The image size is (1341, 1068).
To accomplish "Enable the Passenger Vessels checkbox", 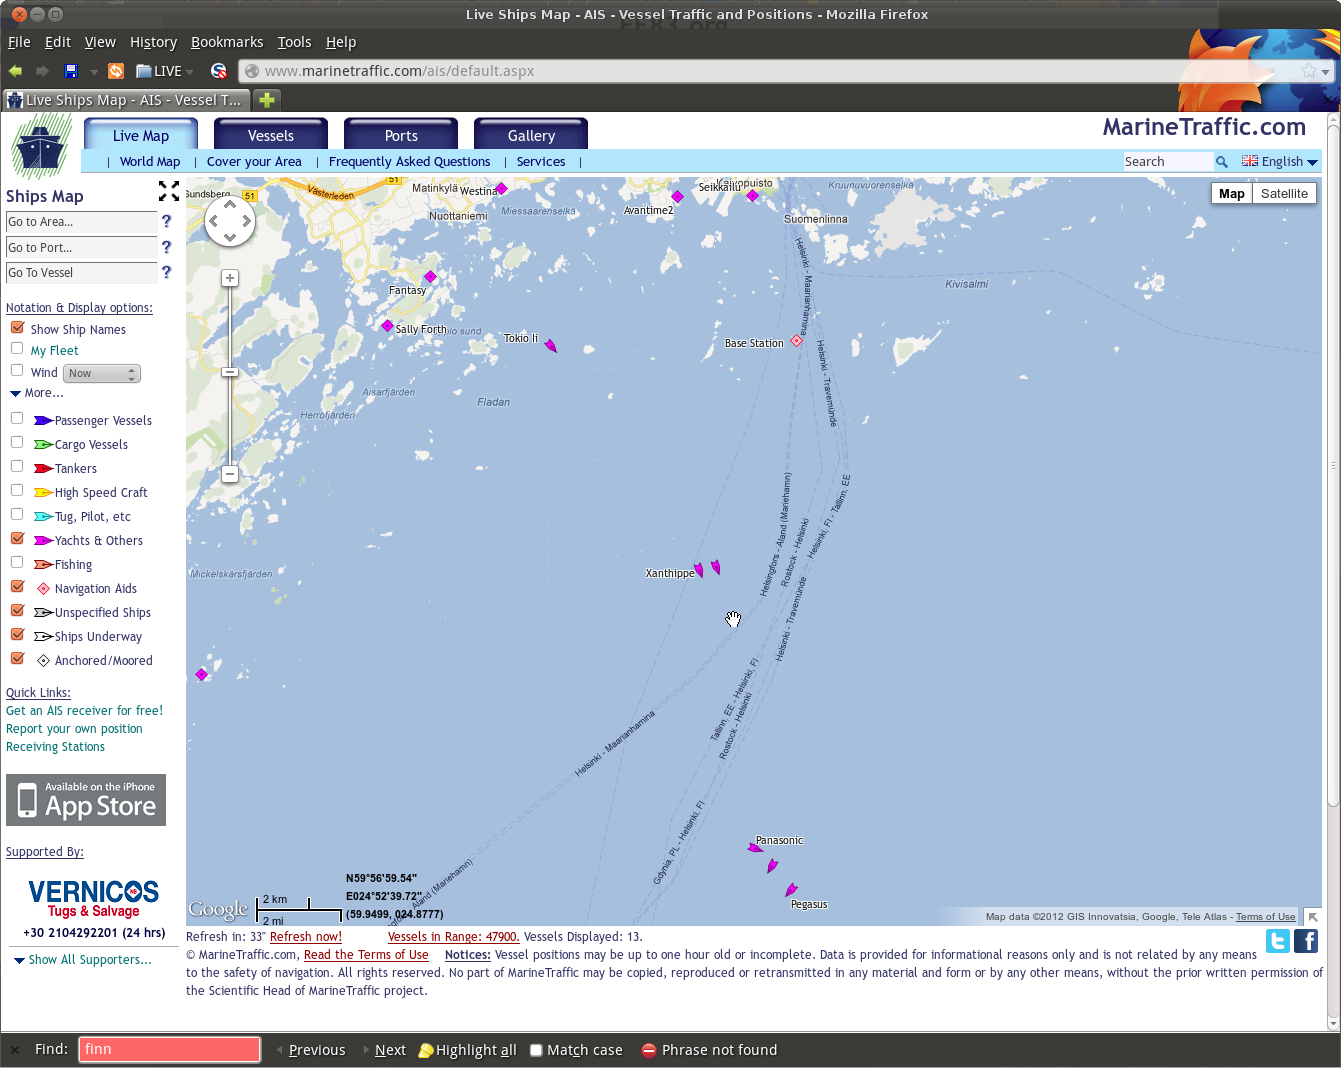I will [17, 418].
